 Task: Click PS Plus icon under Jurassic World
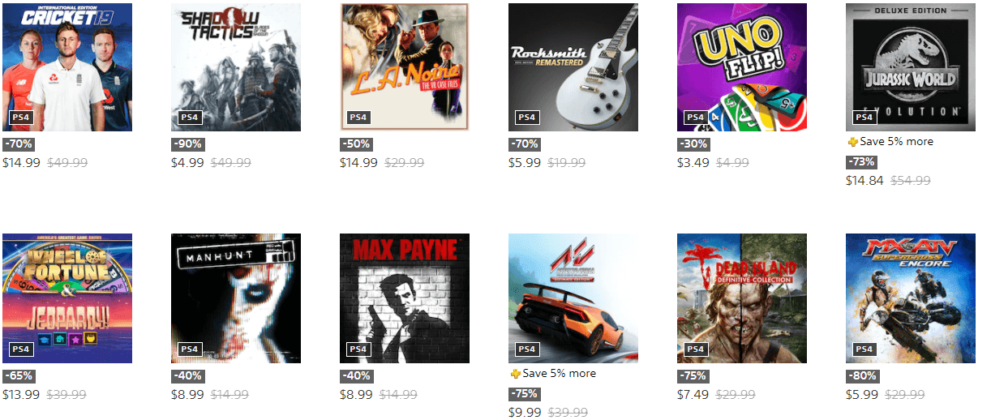pyautogui.click(x=853, y=142)
